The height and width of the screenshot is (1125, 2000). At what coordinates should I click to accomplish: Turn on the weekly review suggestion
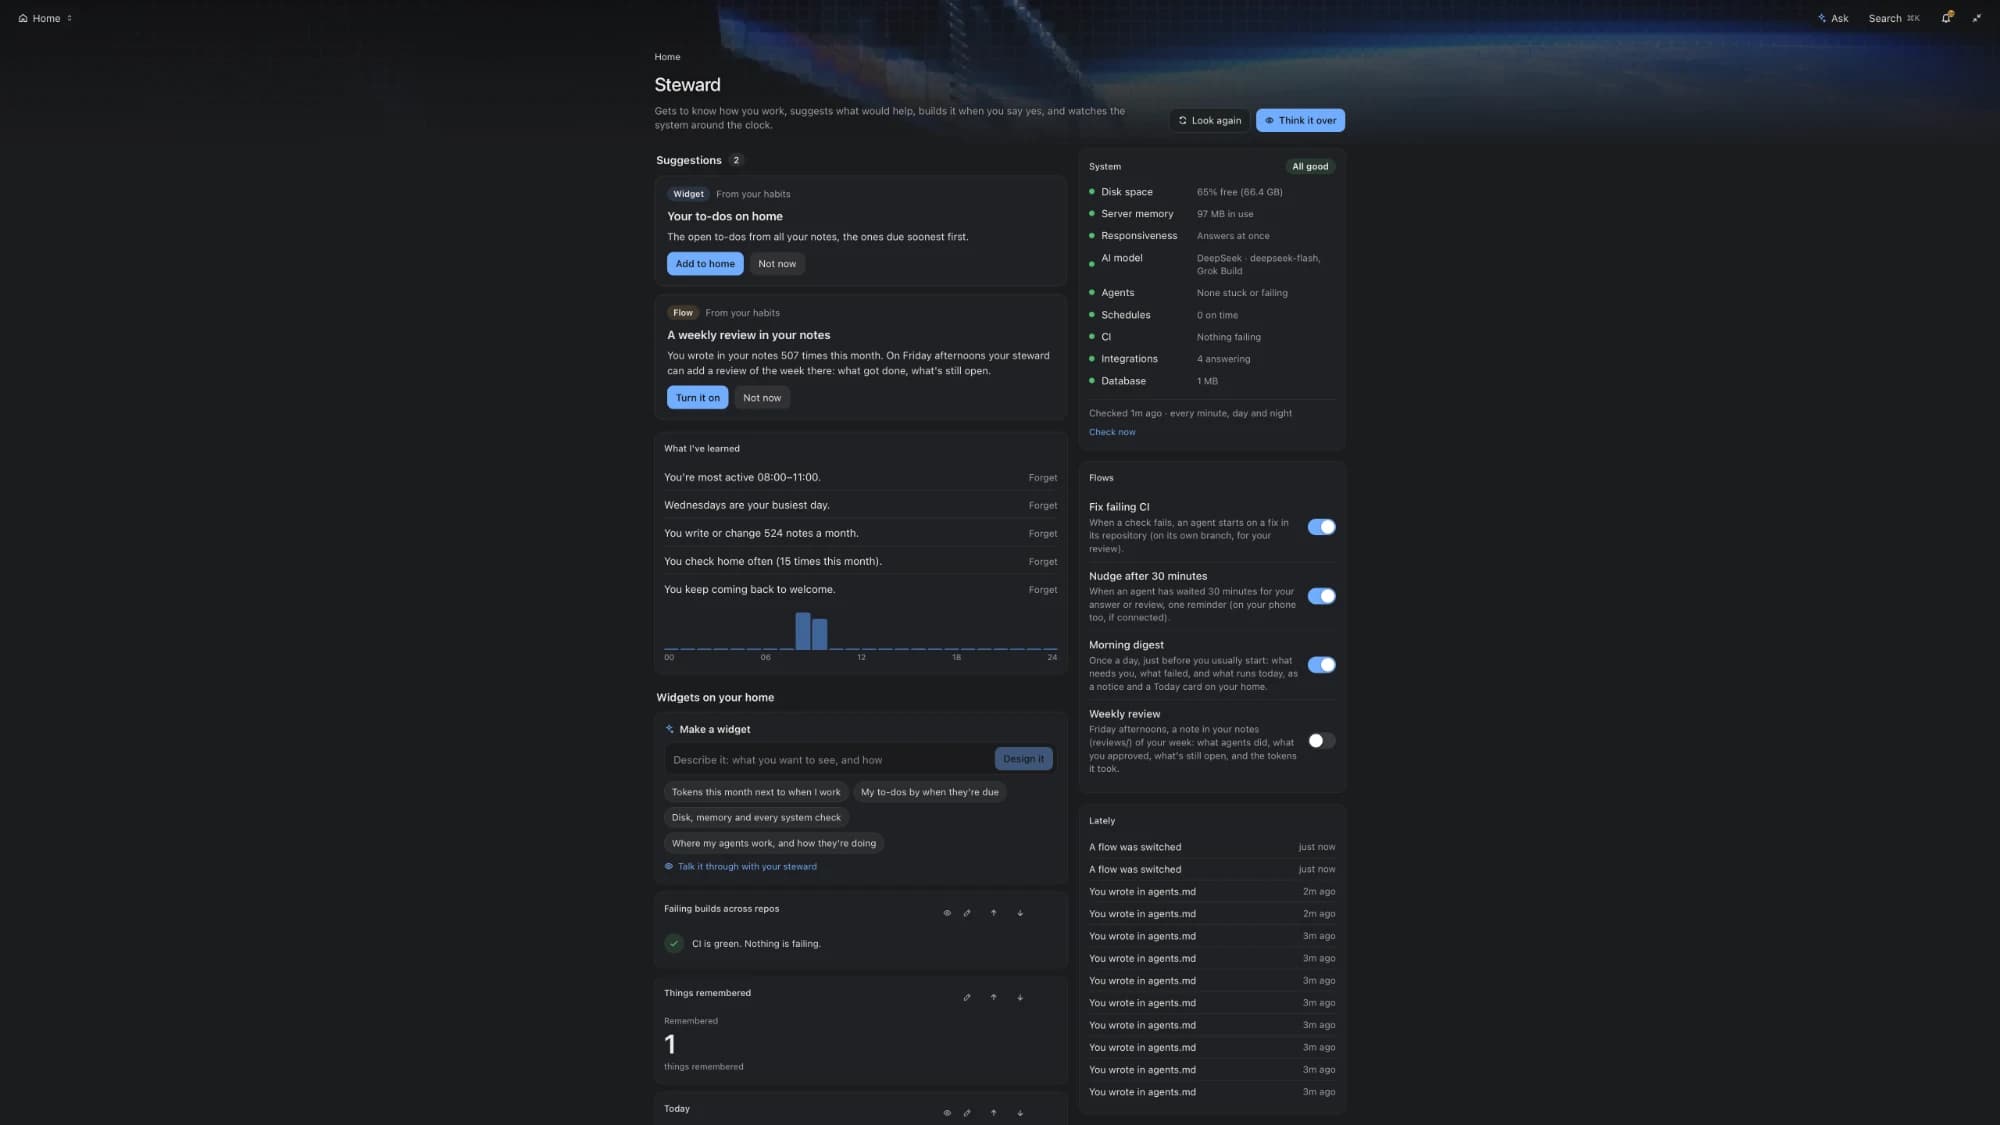point(697,398)
